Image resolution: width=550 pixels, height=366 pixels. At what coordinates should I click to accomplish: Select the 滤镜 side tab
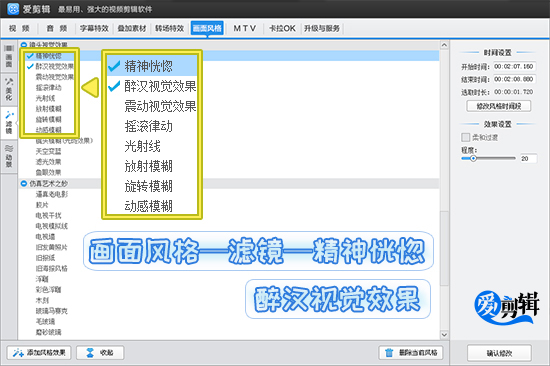coord(9,123)
